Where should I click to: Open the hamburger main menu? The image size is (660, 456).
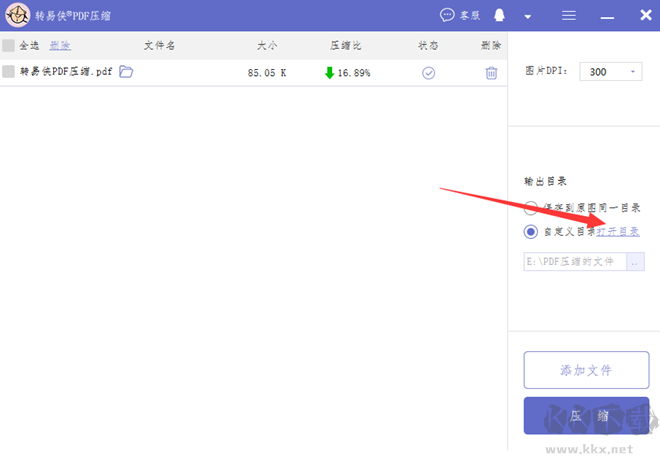pyautogui.click(x=569, y=16)
